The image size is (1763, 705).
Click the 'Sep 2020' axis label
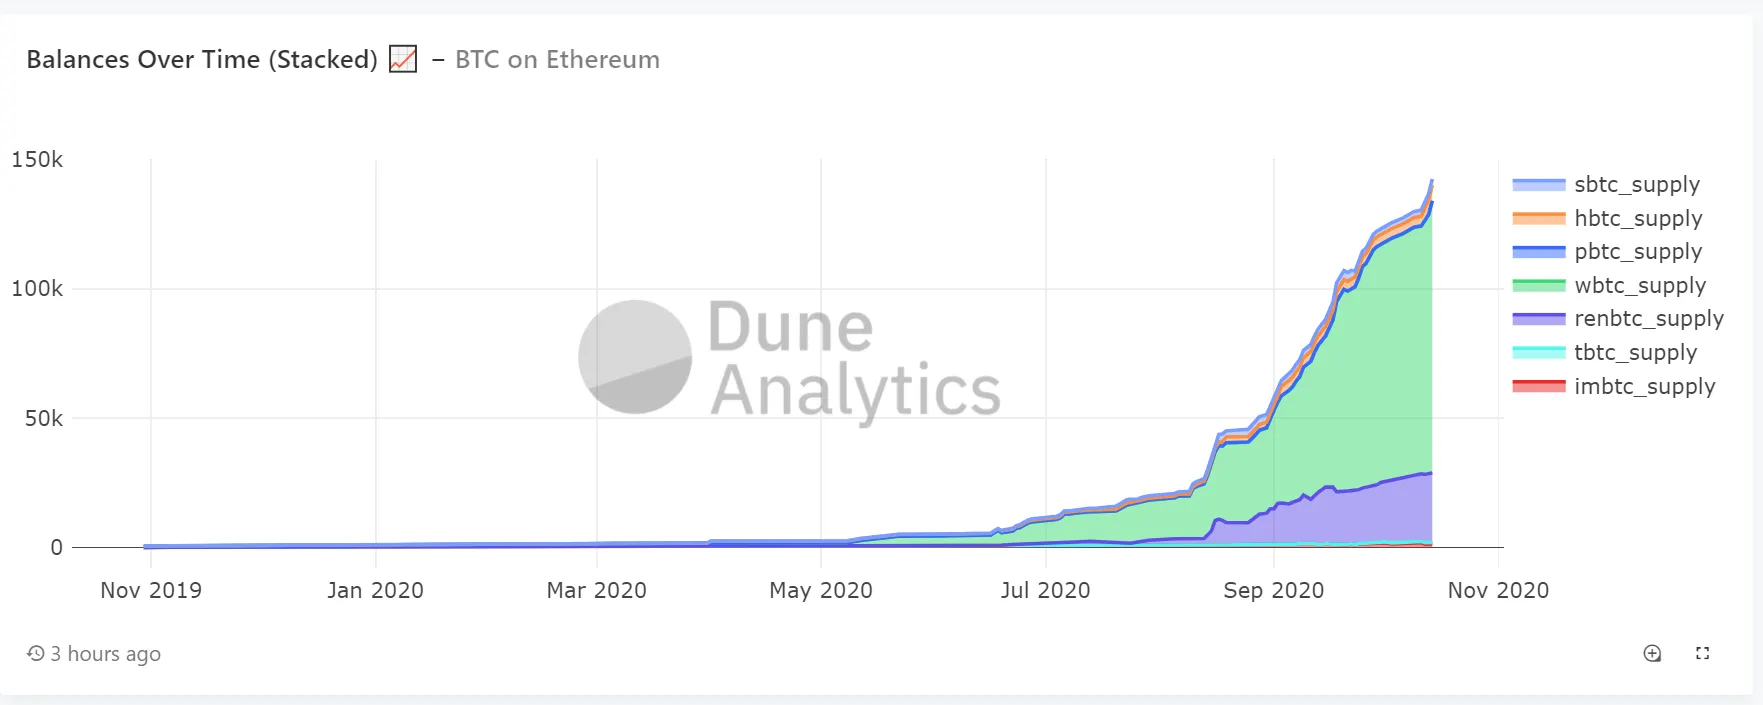(1273, 590)
